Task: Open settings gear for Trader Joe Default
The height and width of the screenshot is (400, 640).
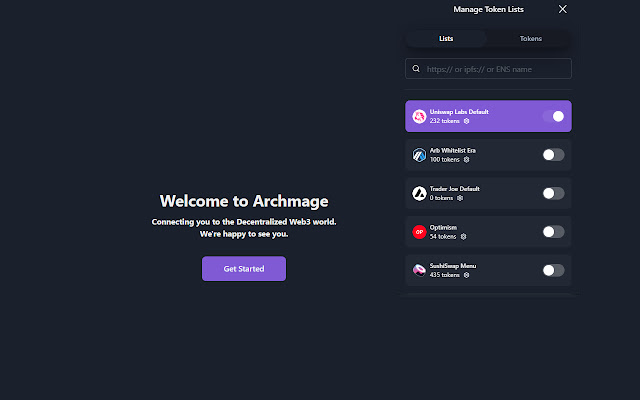Action: (460, 198)
